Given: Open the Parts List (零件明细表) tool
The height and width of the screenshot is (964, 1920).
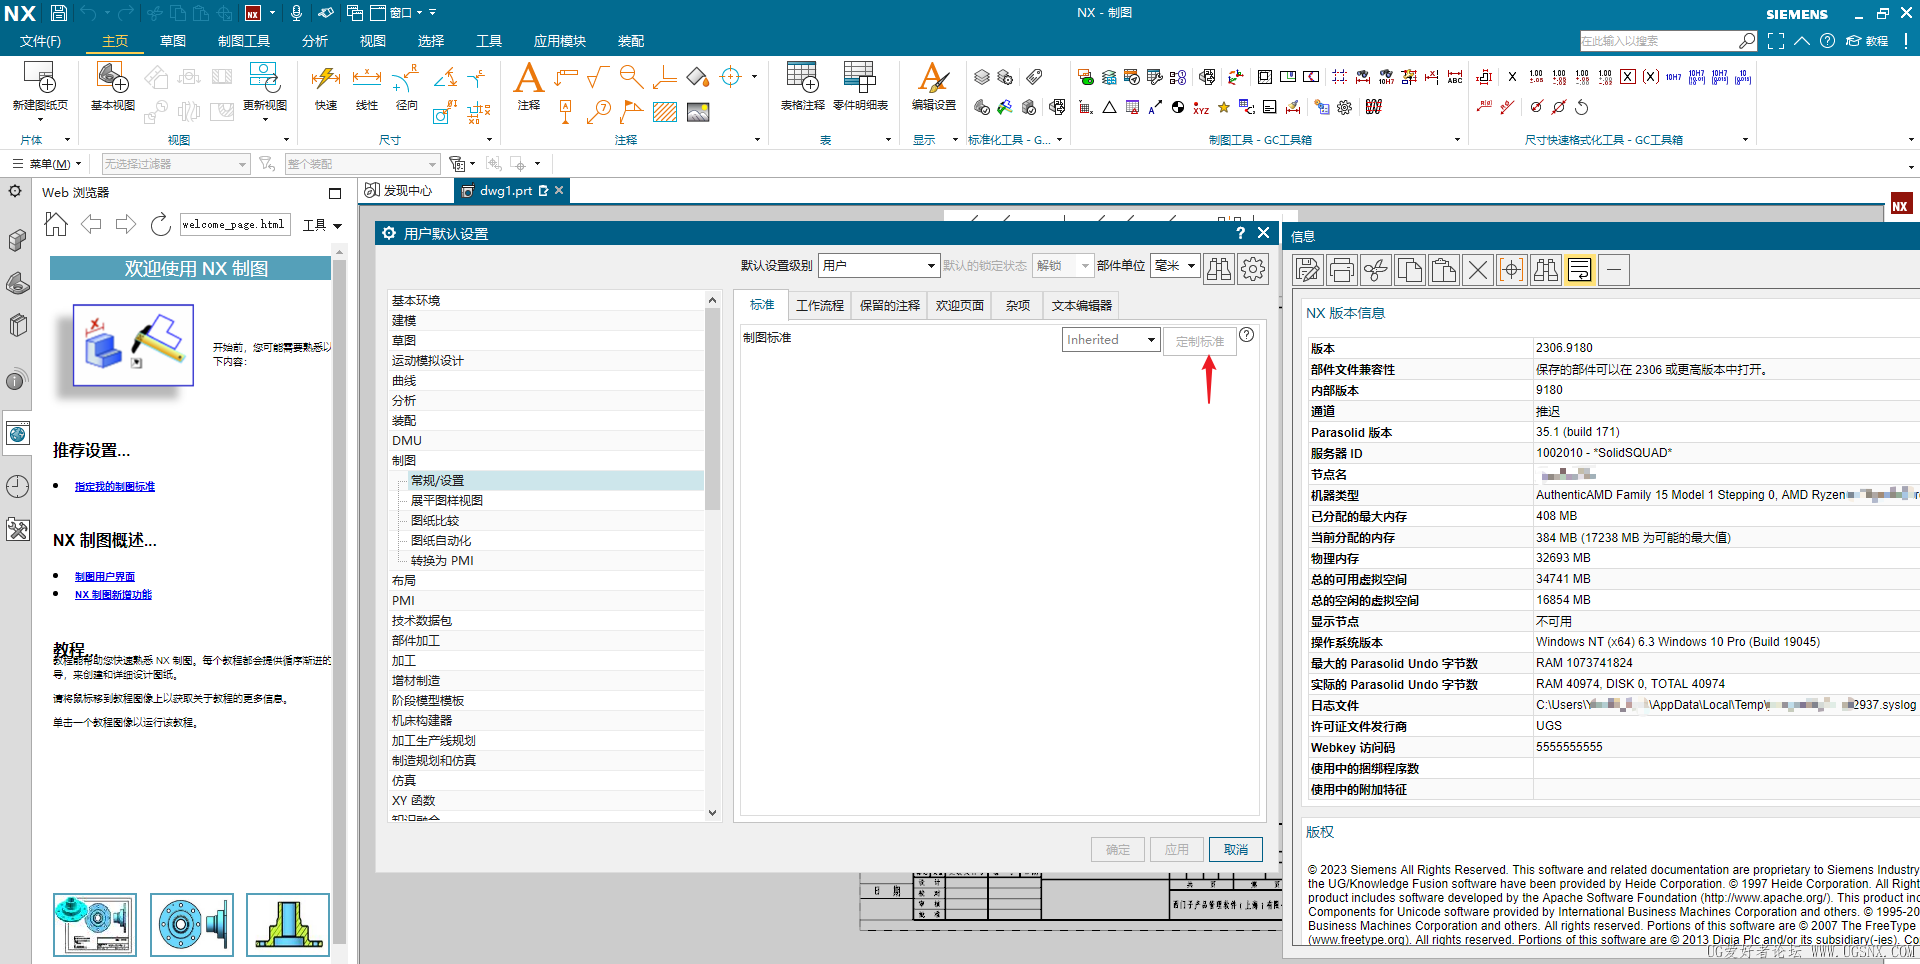Looking at the screenshot, I should click(860, 80).
